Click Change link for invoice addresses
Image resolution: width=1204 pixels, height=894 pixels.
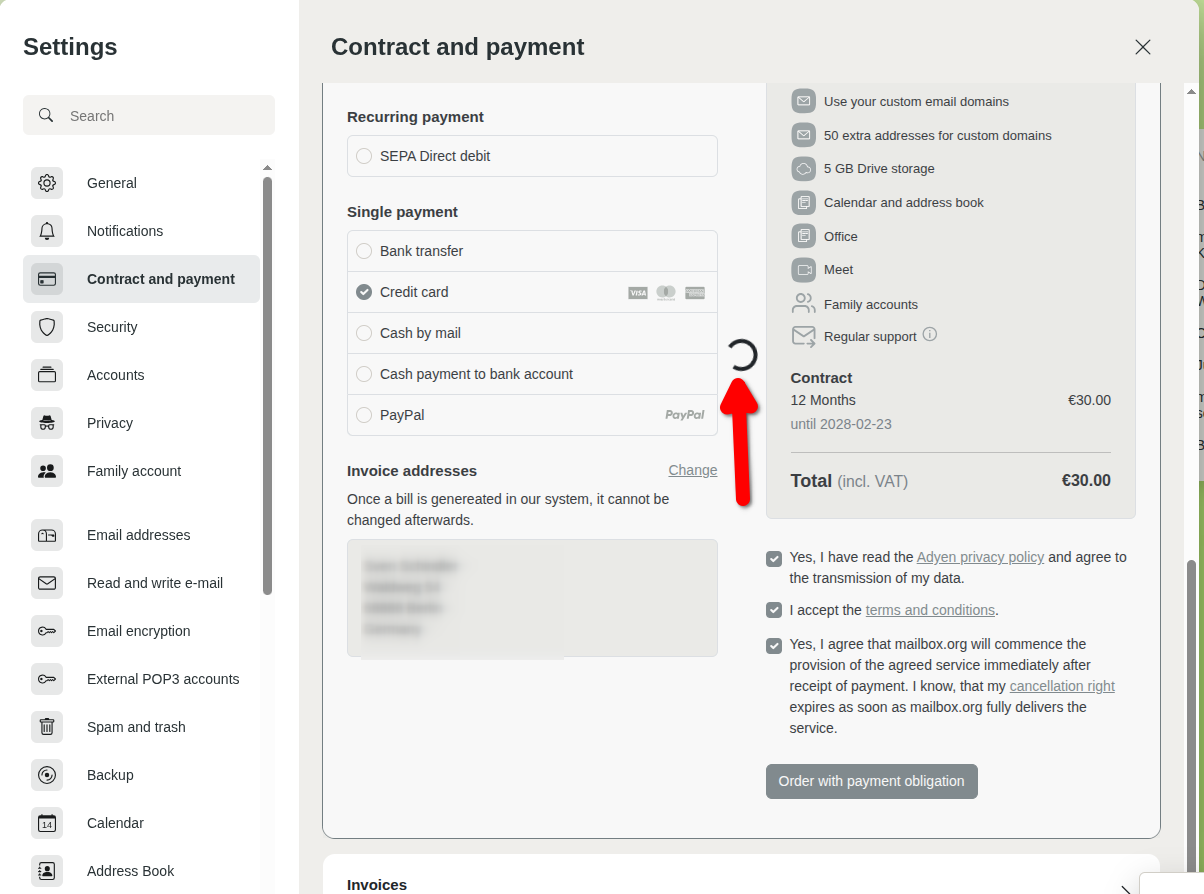click(692, 470)
